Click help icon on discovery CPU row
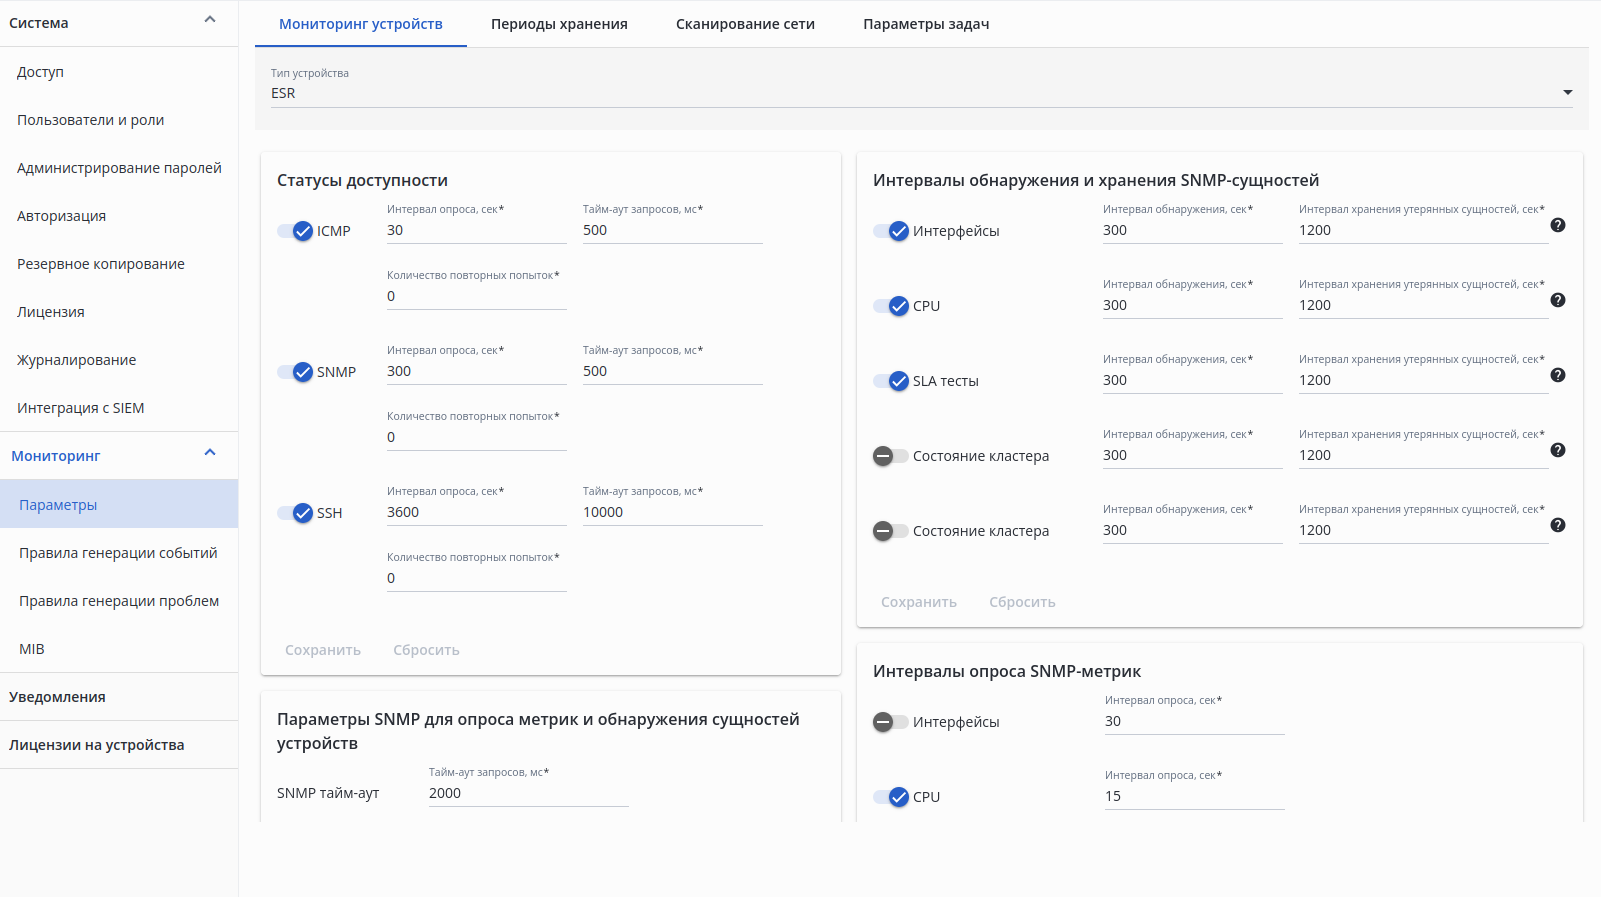The height and width of the screenshot is (897, 1601). [1557, 300]
